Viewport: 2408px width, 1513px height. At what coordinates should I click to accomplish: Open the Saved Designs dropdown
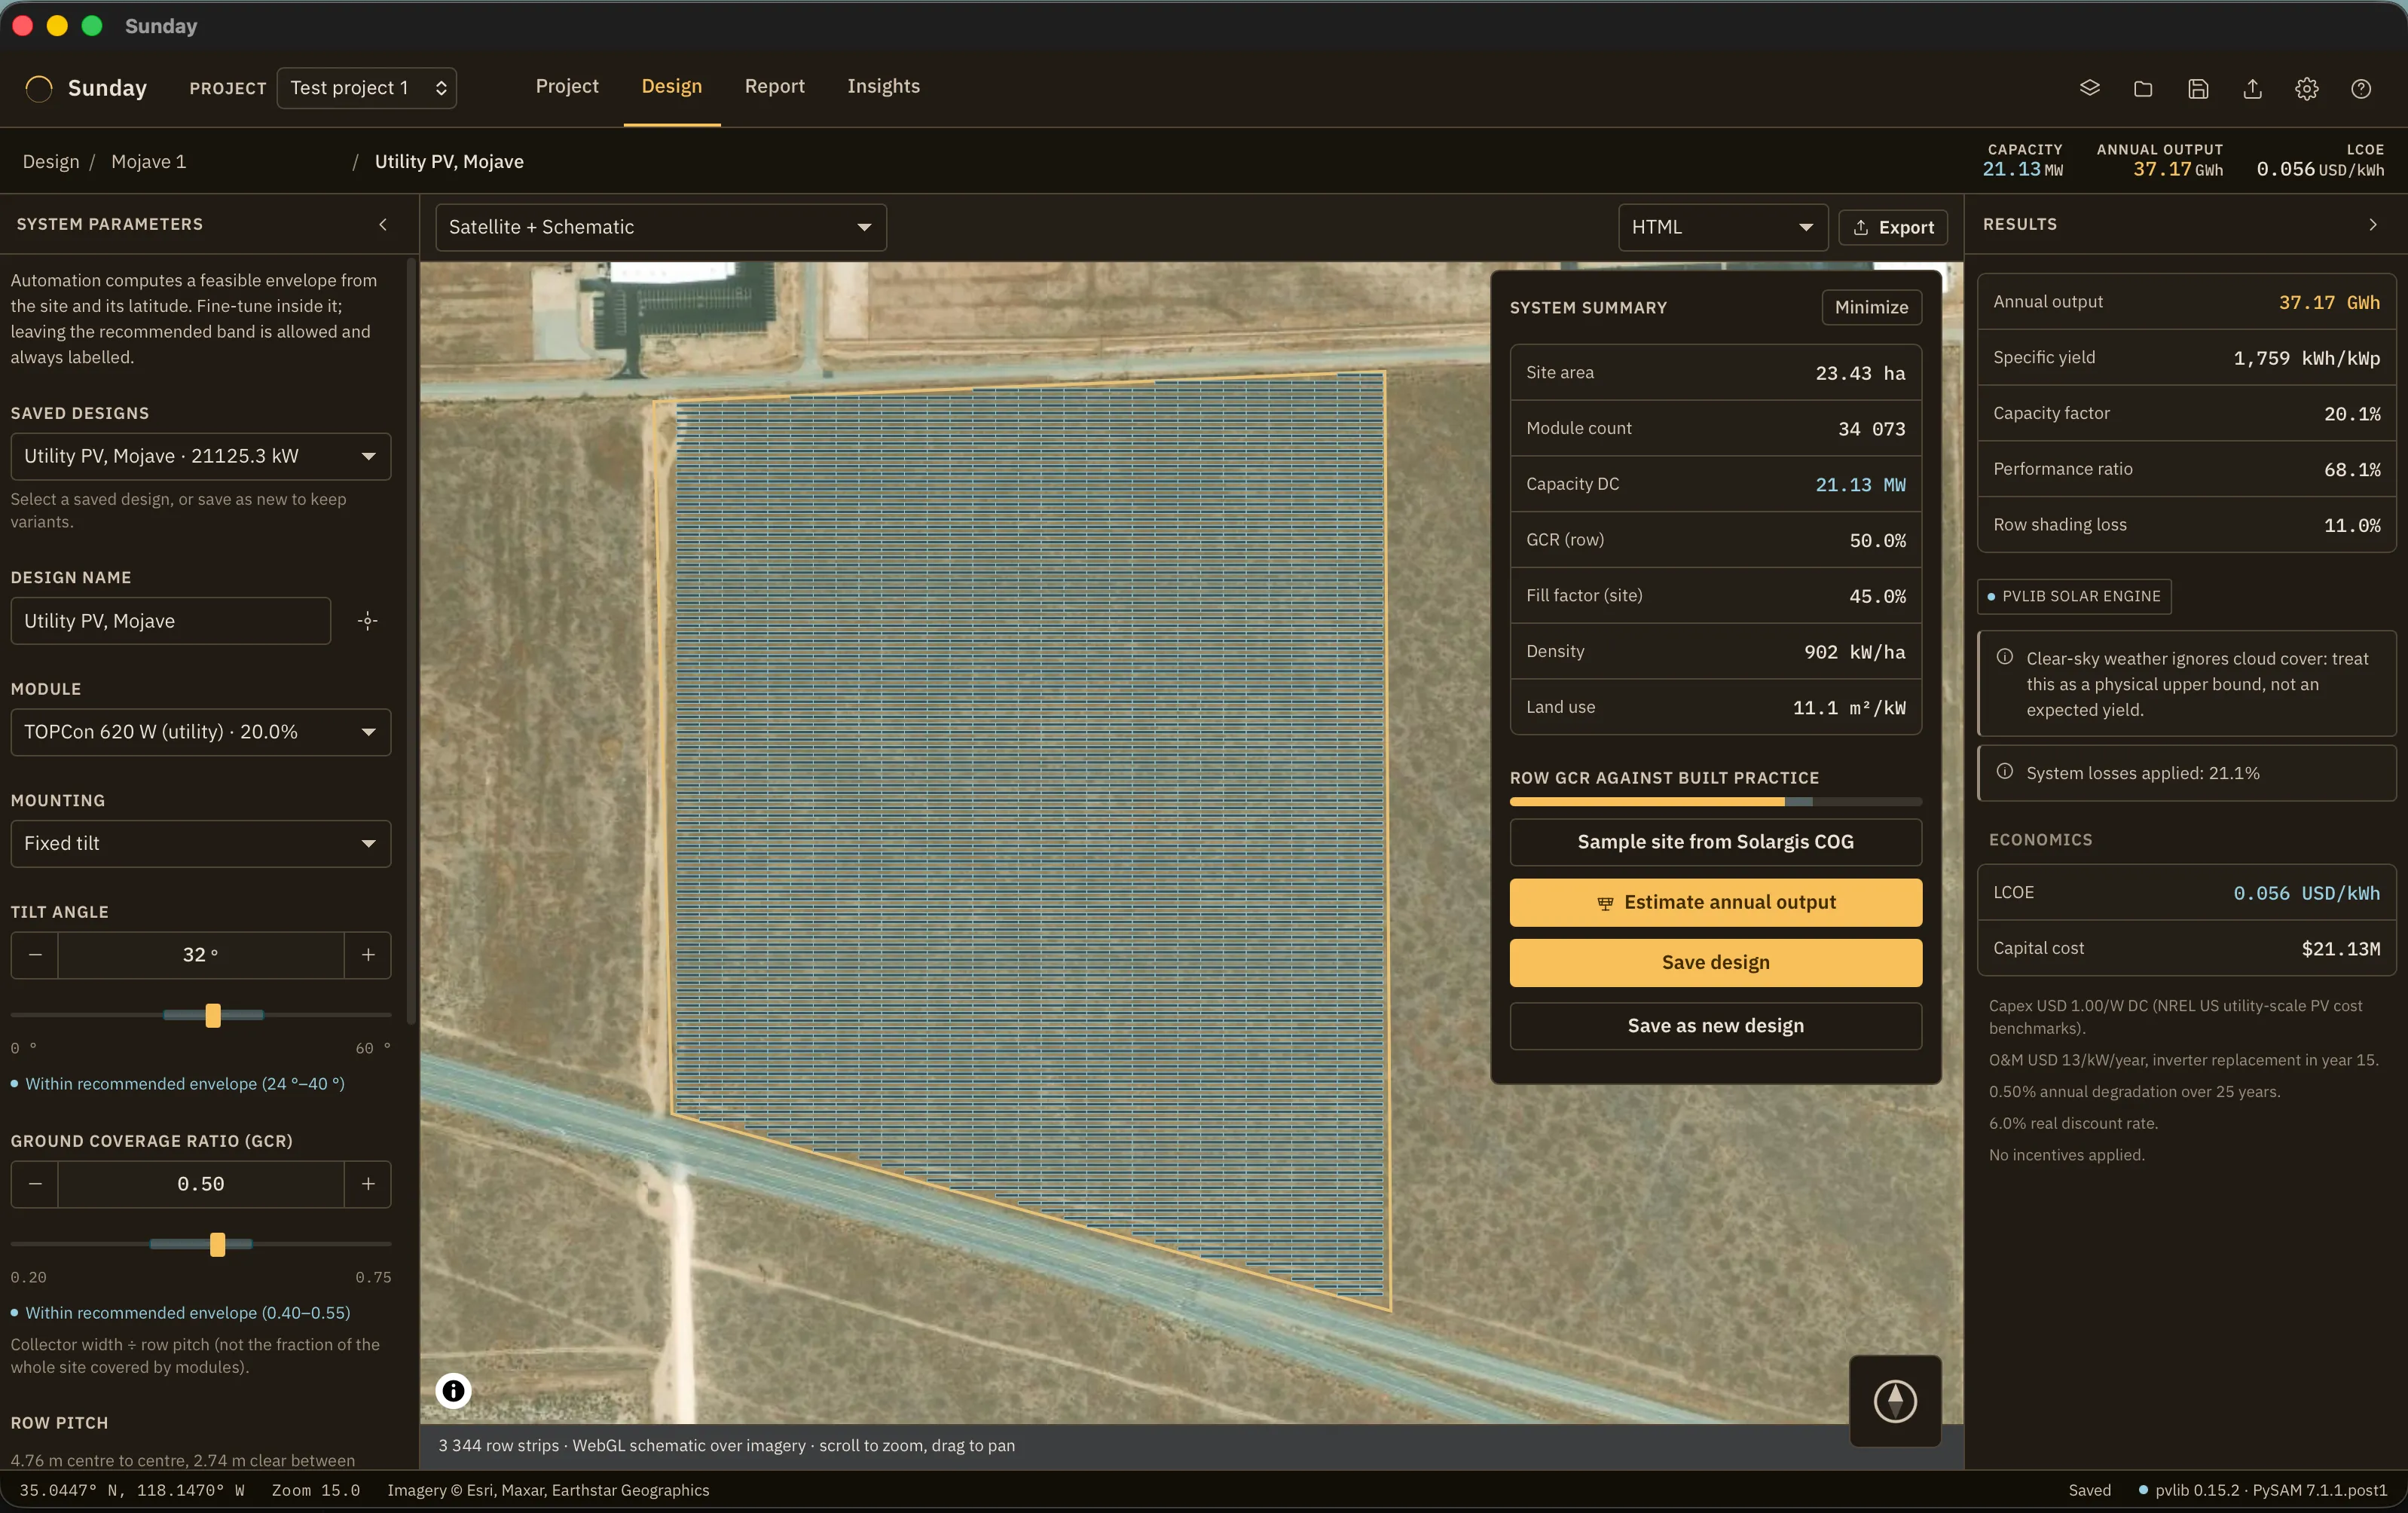201,456
